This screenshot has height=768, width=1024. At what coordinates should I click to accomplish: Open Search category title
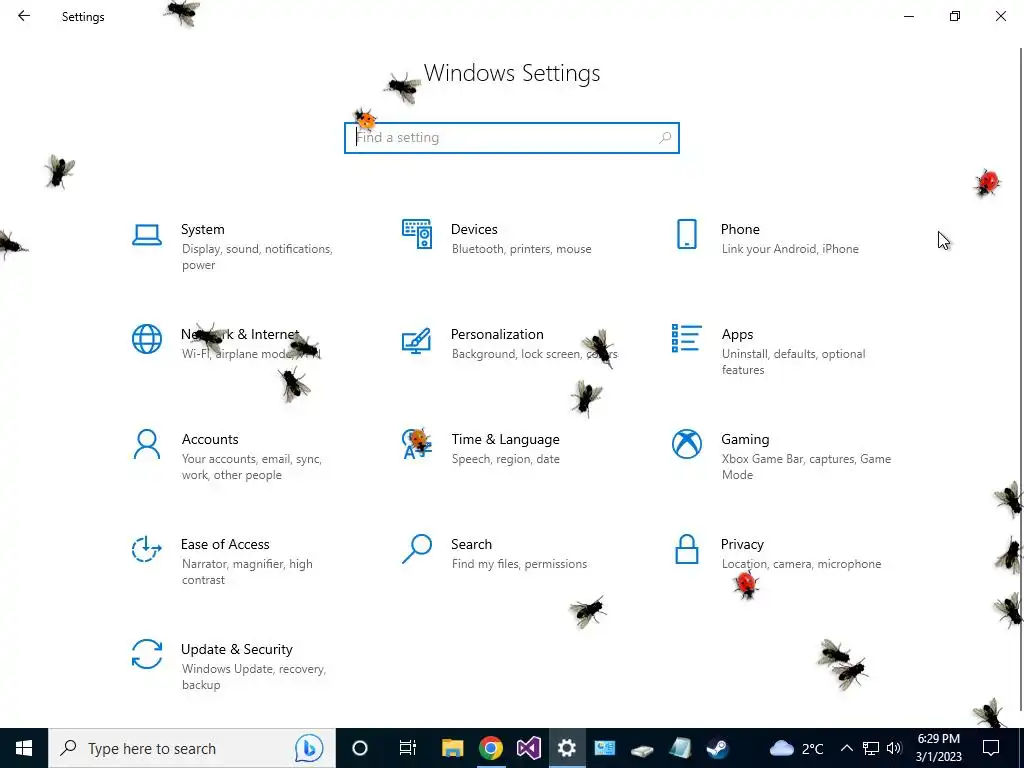(x=472, y=544)
